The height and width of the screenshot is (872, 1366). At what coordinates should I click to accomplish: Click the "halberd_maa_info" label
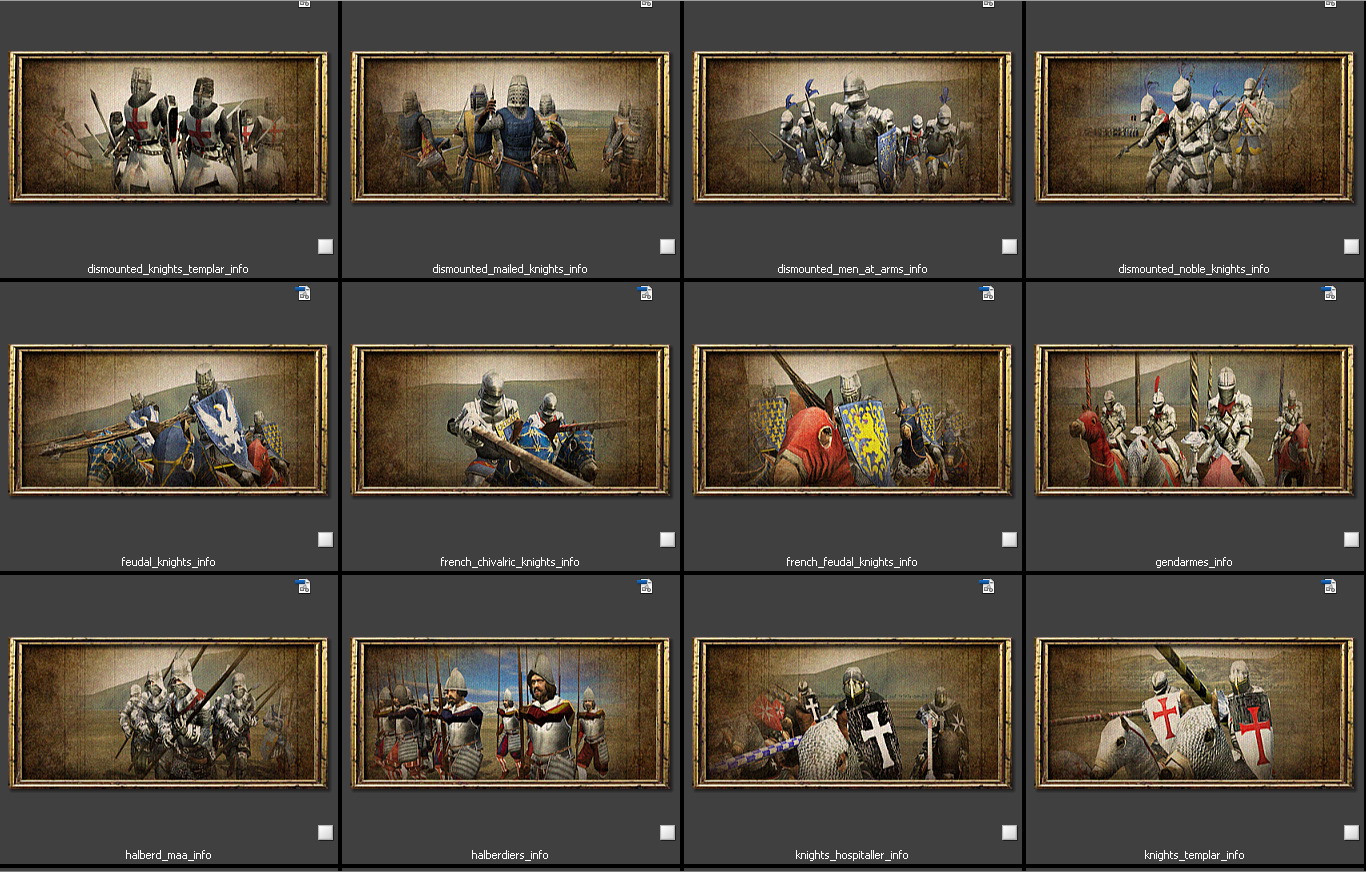pyautogui.click(x=168, y=855)
